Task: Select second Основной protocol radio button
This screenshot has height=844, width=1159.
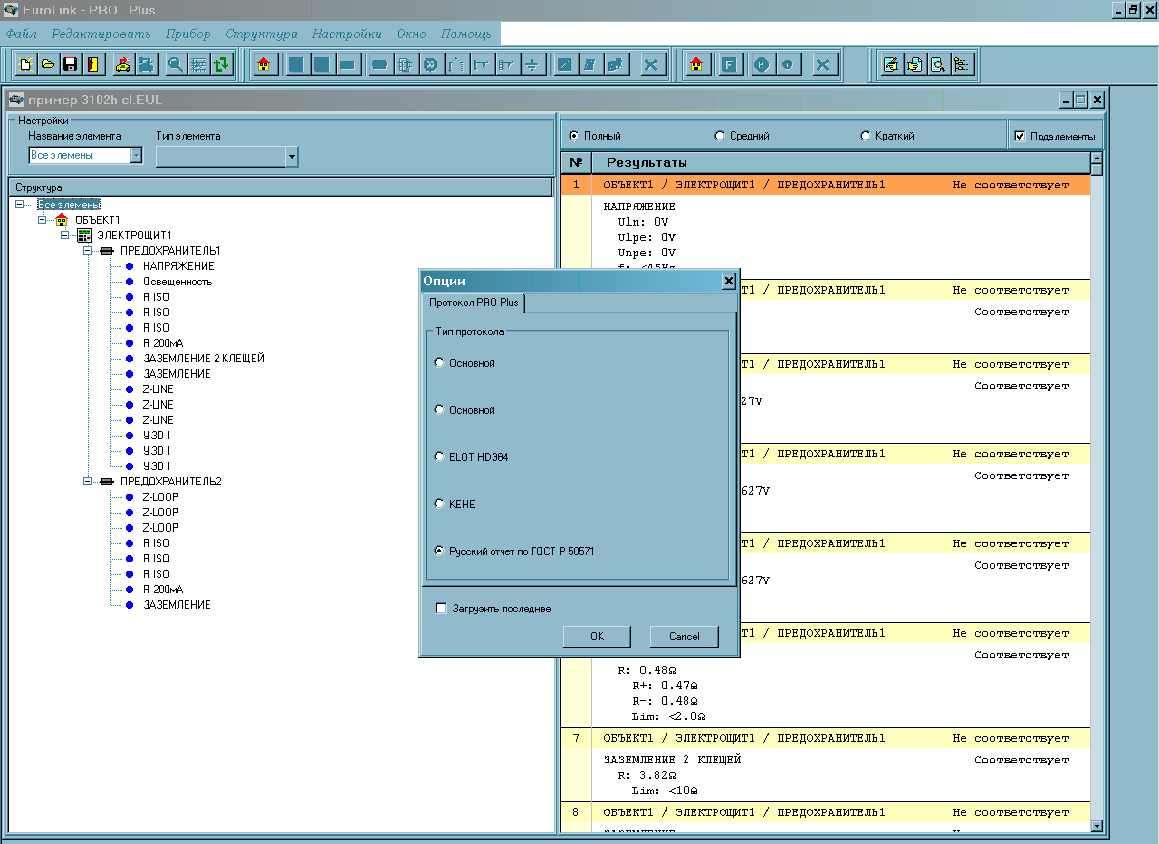Action: tap(439, 409)
